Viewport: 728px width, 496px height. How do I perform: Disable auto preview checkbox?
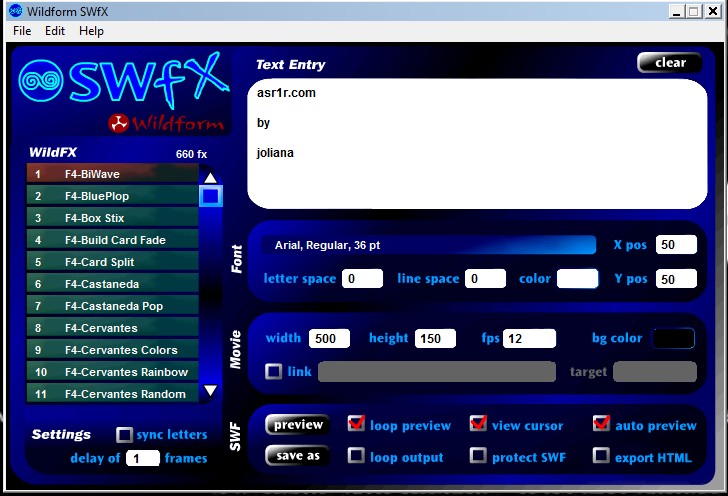click(x=601, y=423)
